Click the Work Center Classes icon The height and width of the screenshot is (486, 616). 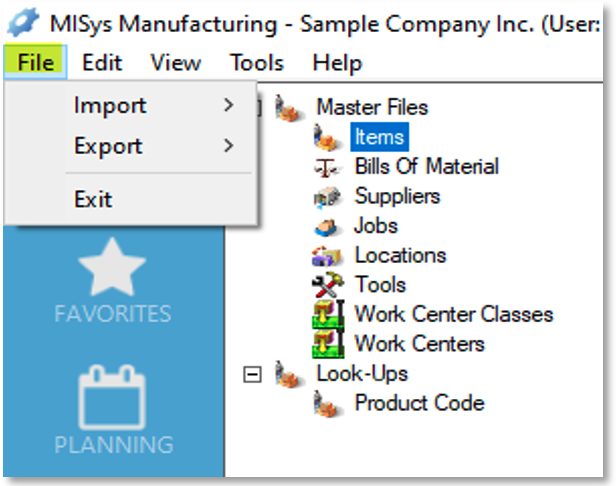click(x=328, y=315)
